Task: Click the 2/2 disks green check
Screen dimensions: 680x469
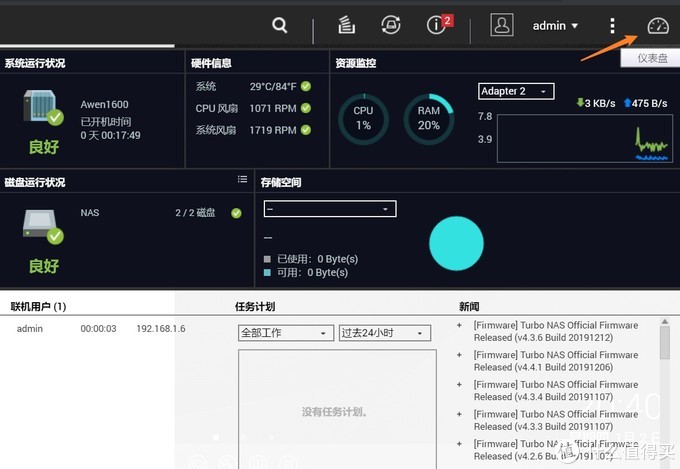Action: coord(236,213)
